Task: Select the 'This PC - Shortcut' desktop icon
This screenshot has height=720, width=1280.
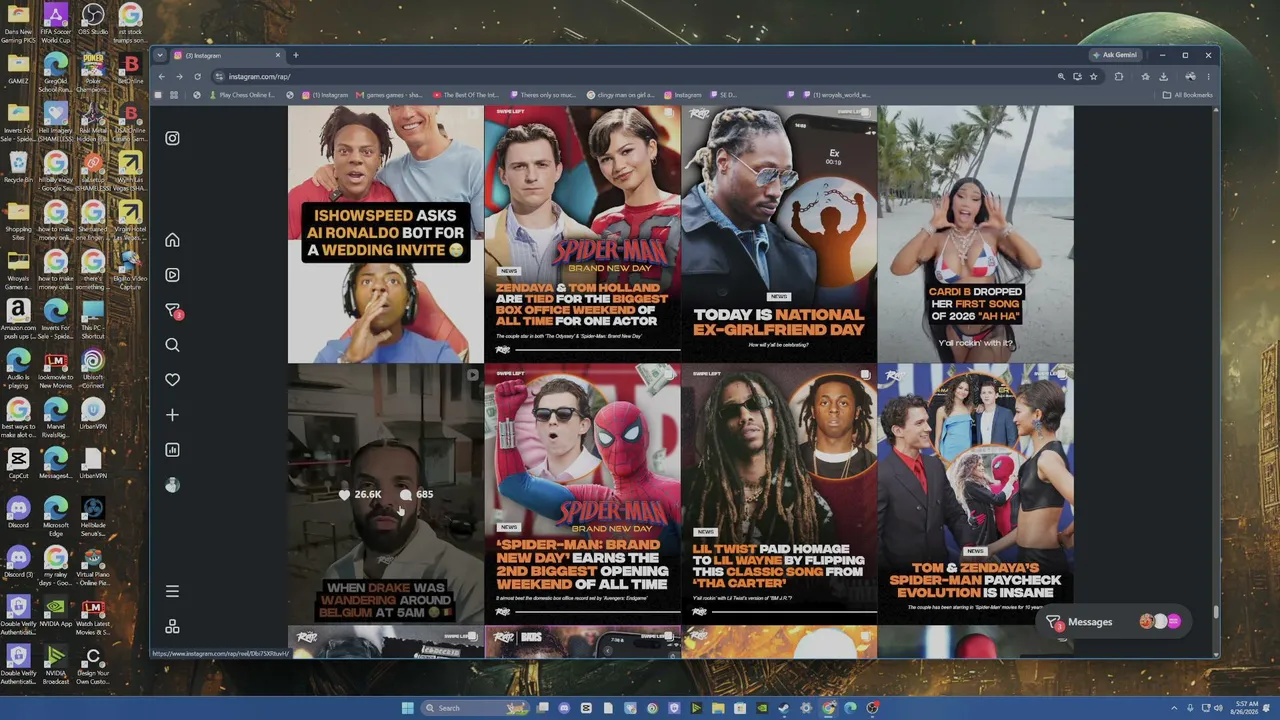Action: coord(92,318)
